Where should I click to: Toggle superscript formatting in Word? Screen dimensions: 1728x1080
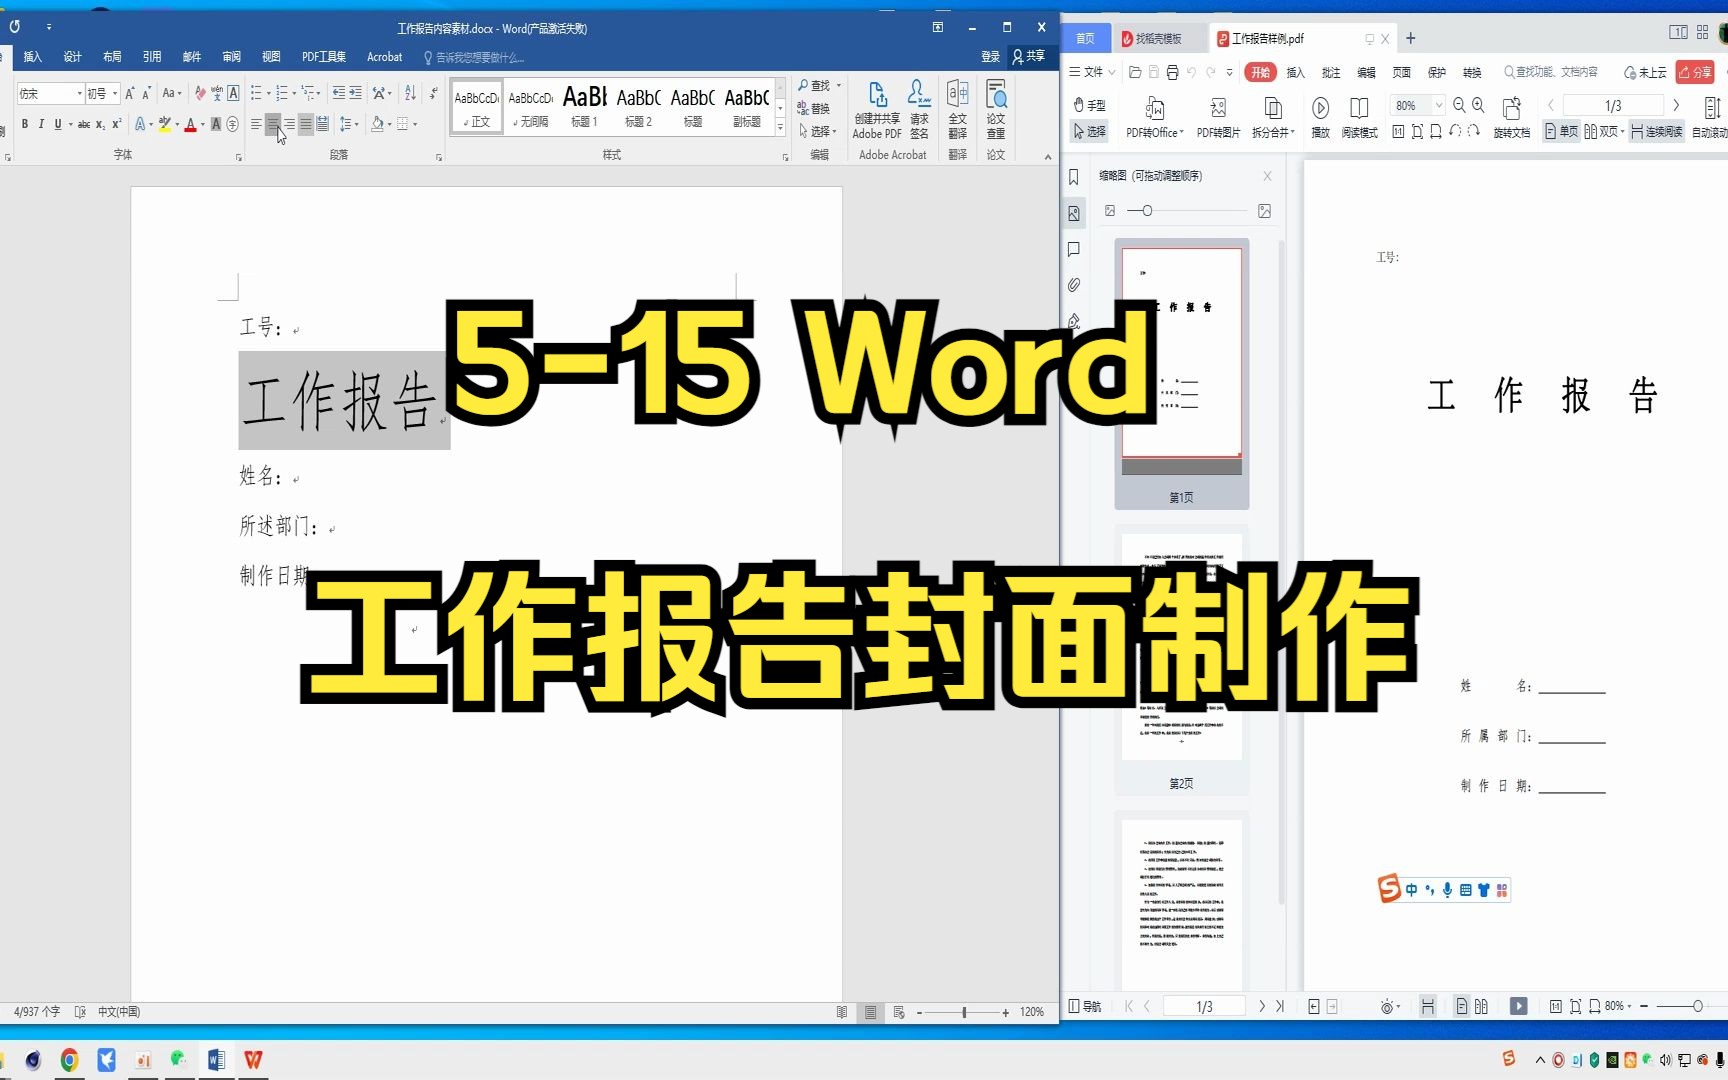(116, 124)
